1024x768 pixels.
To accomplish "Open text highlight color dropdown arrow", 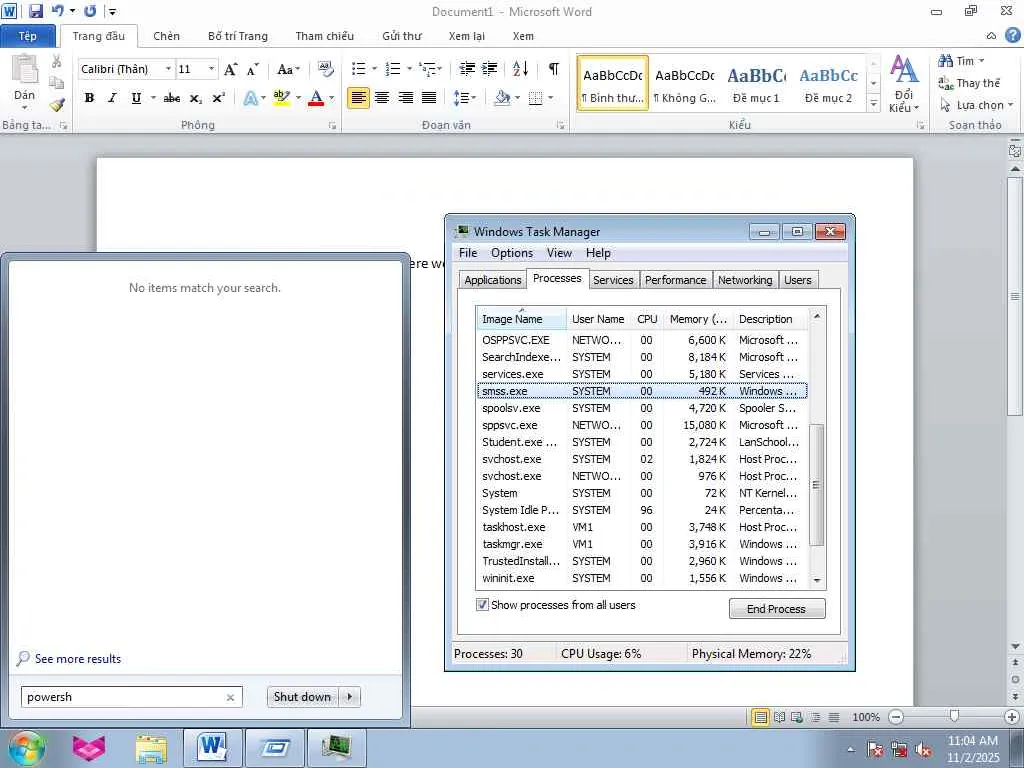I will pos(298,98).
